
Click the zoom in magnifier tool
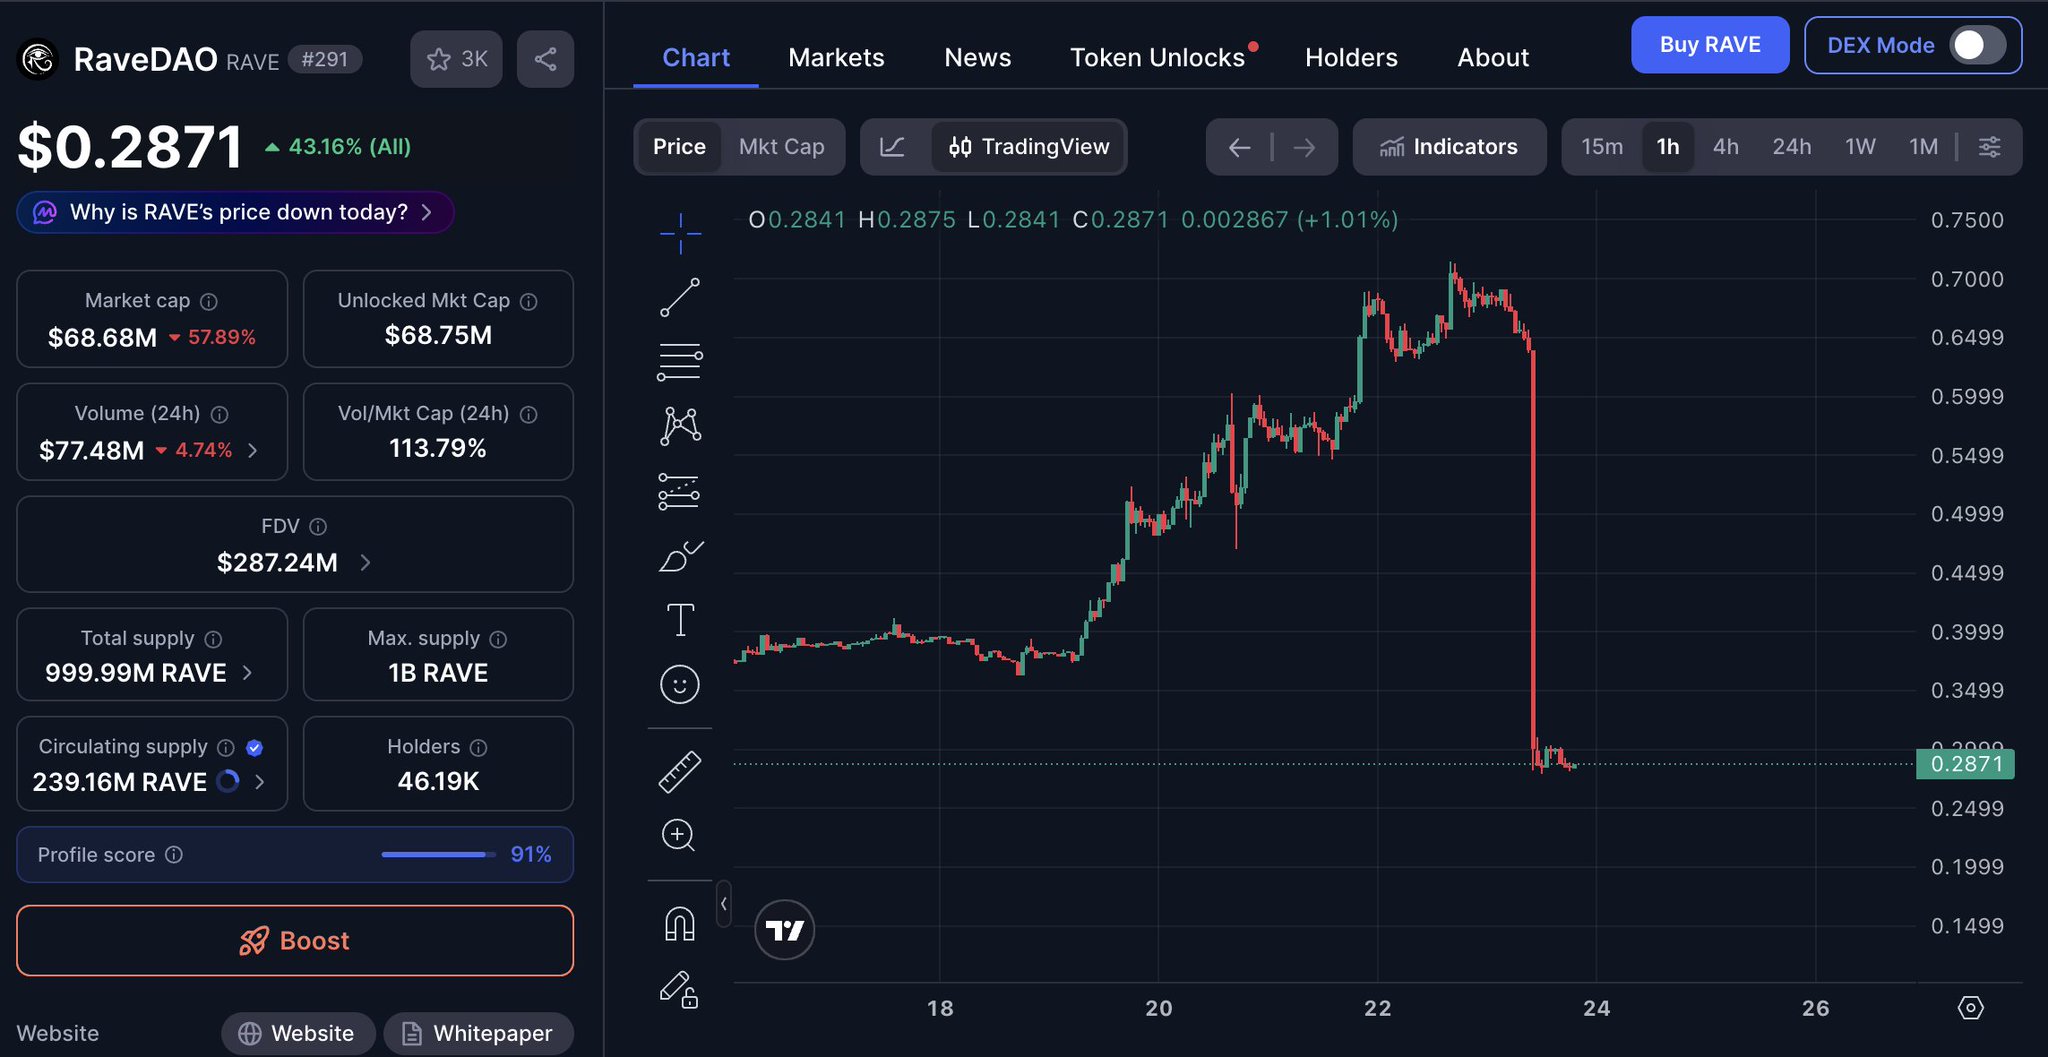tap(678, 835)
